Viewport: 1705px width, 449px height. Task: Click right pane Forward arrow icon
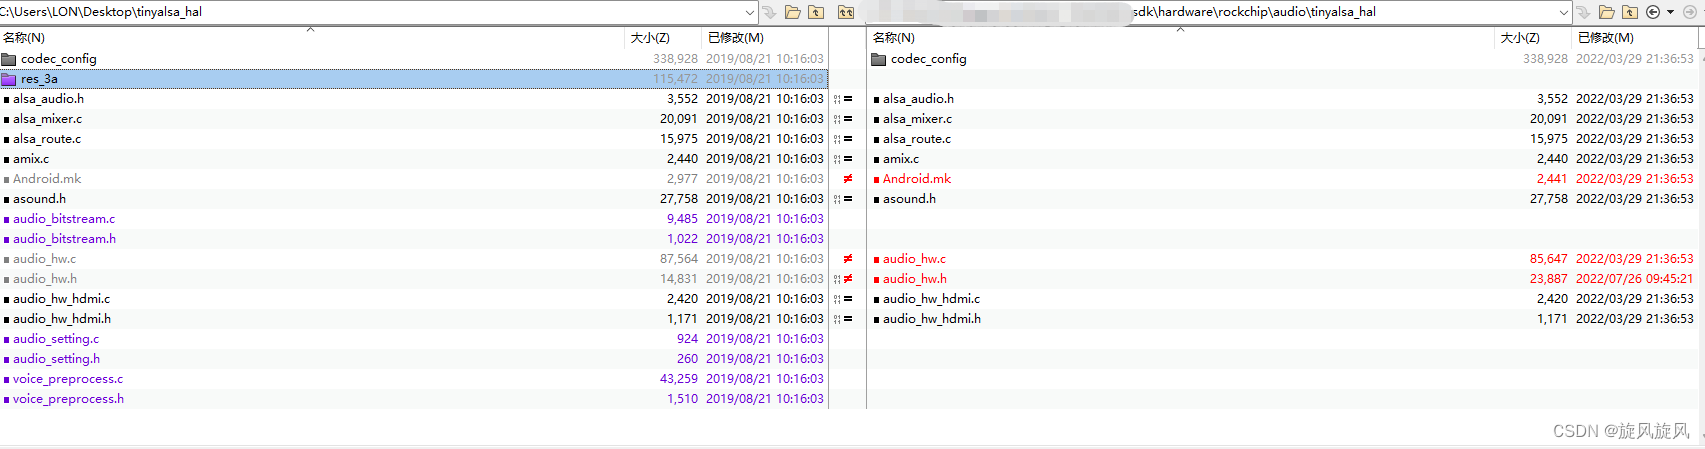(x=1690, y=12)
